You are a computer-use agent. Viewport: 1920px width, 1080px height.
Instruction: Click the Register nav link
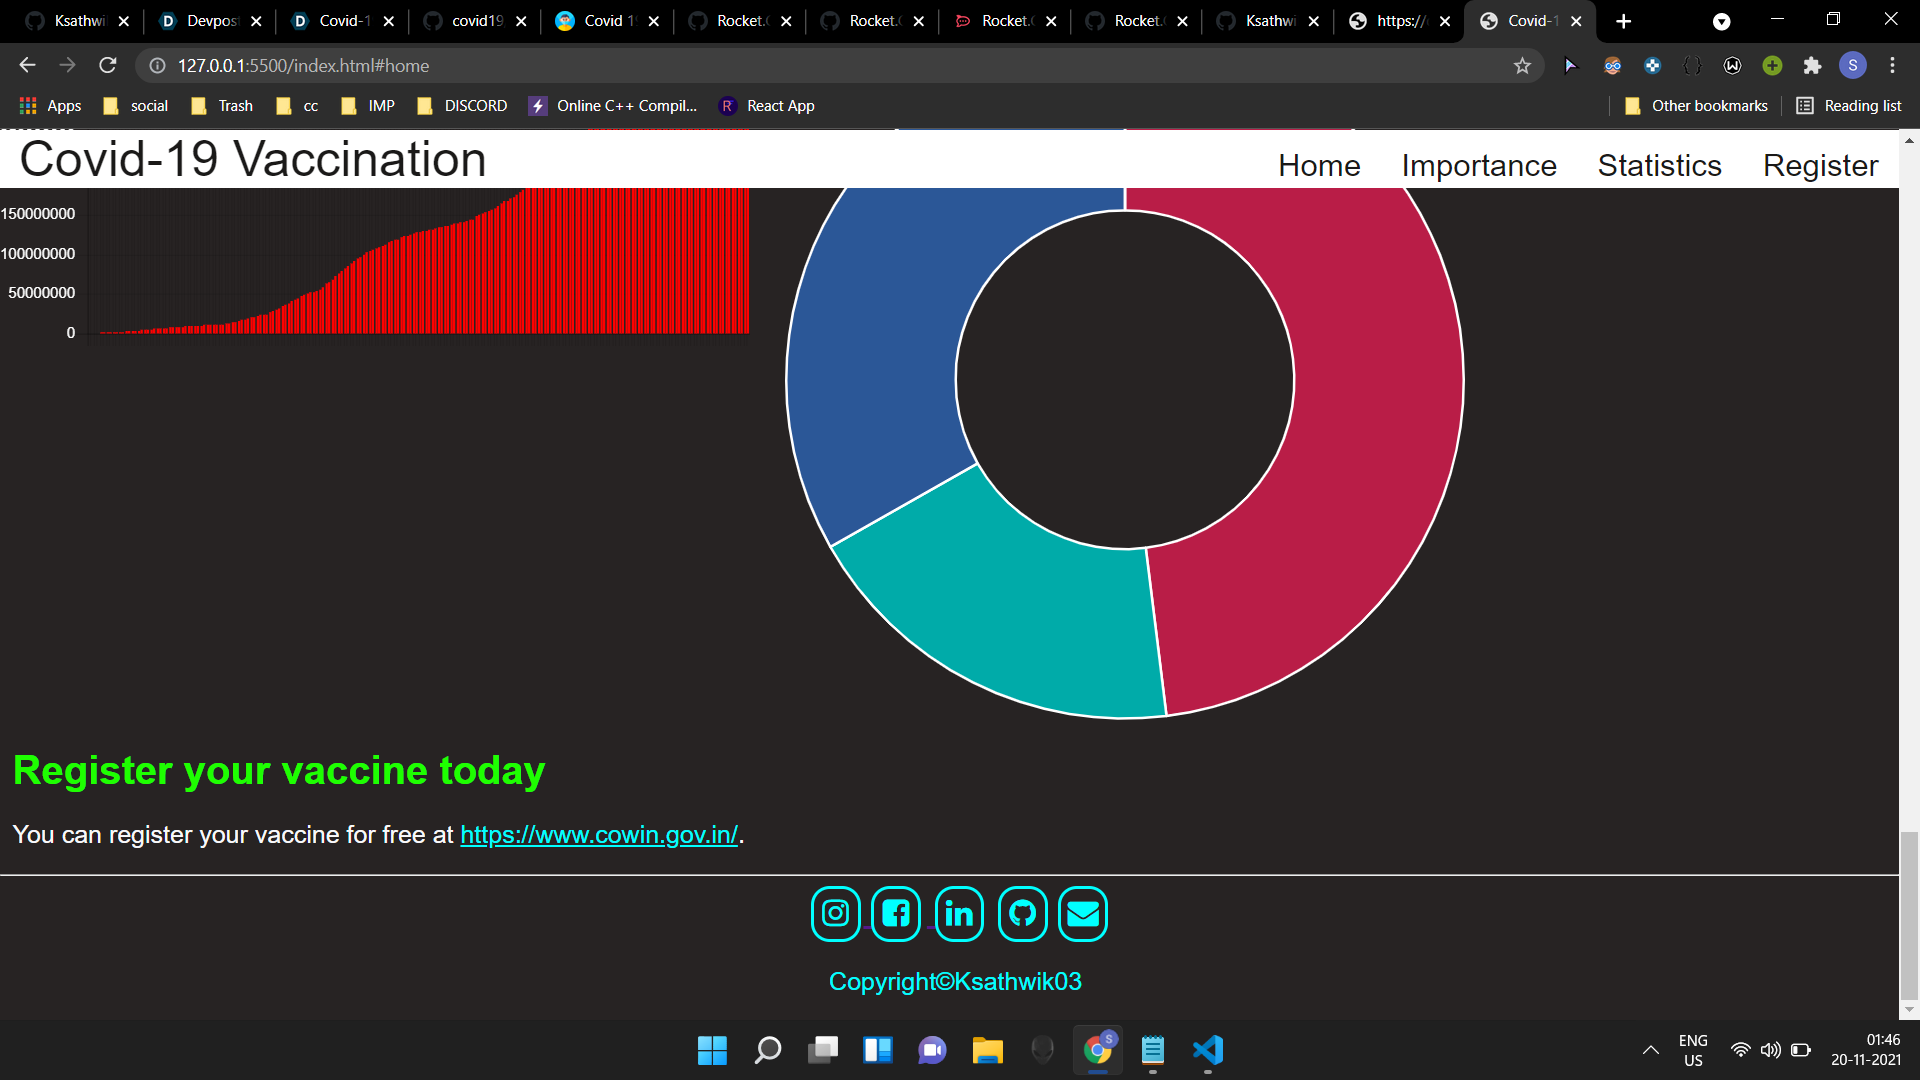(x=1820, y=165)
